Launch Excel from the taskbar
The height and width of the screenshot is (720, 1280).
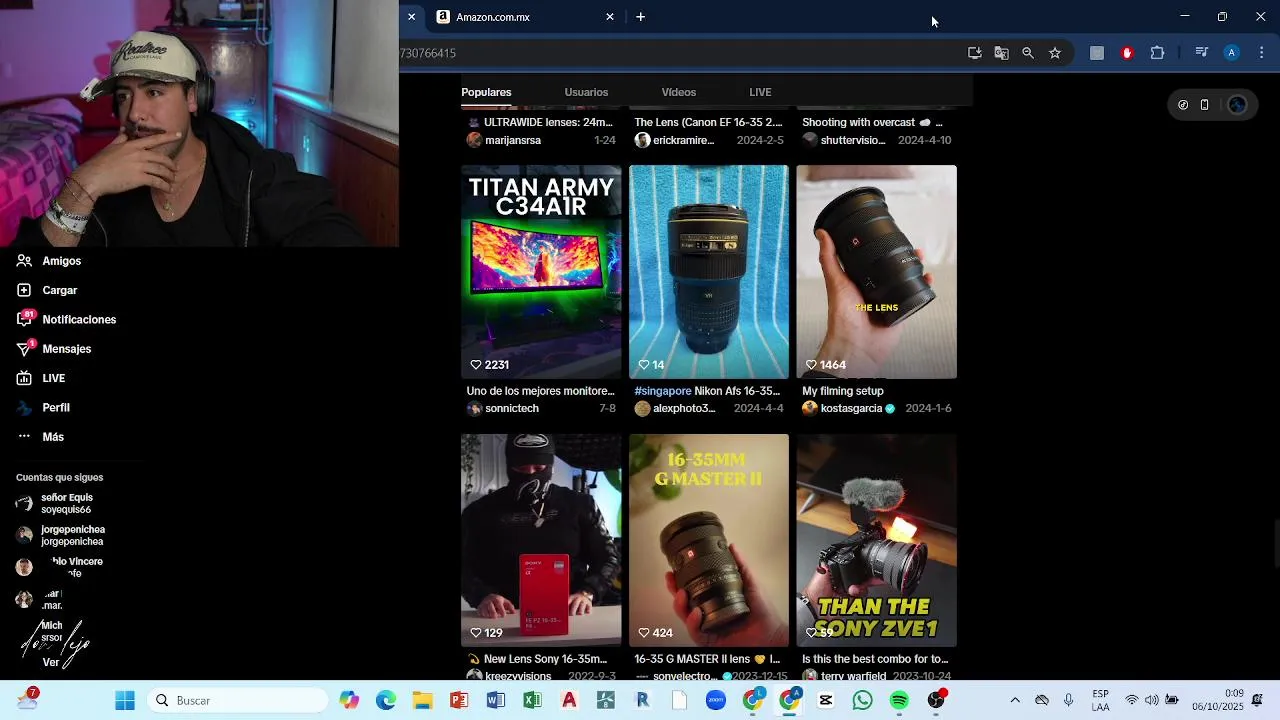[x=532, y=701]
